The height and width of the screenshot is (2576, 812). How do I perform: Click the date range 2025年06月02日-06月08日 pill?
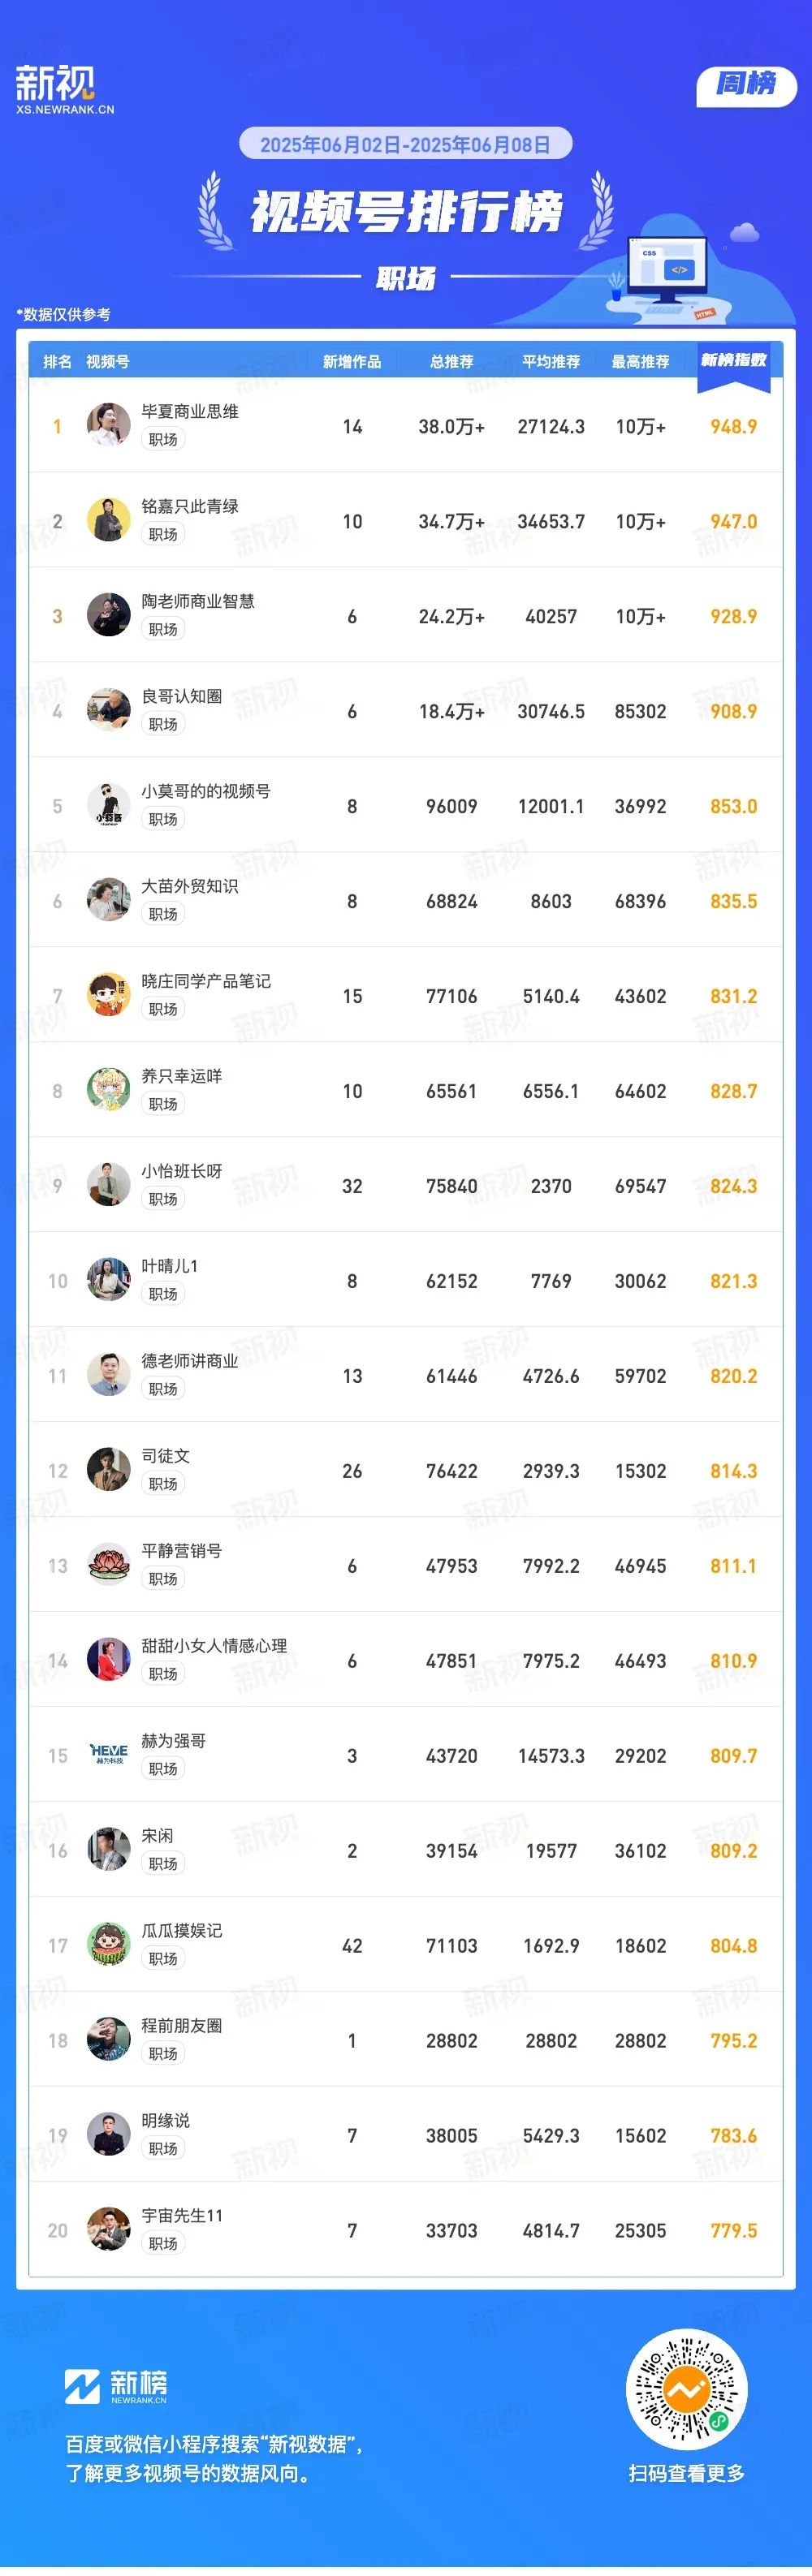coord(405,144)
